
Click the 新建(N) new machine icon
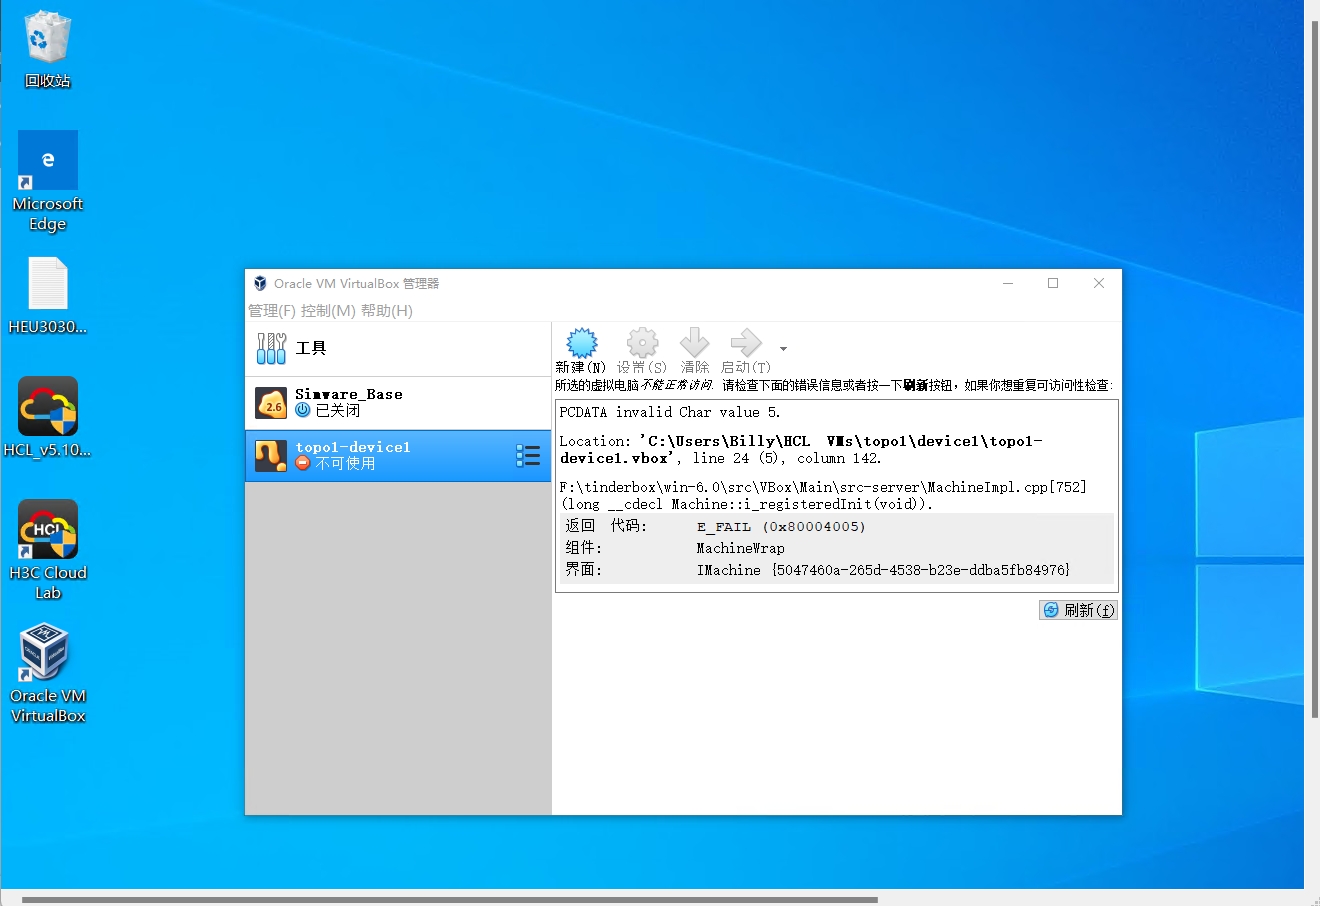[581, 343]
